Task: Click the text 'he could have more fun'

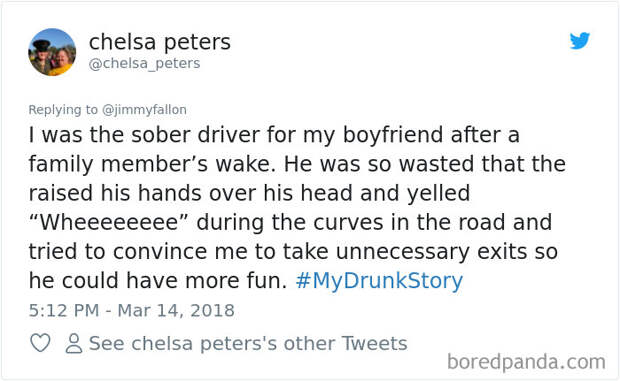Action: pos(158,281)
